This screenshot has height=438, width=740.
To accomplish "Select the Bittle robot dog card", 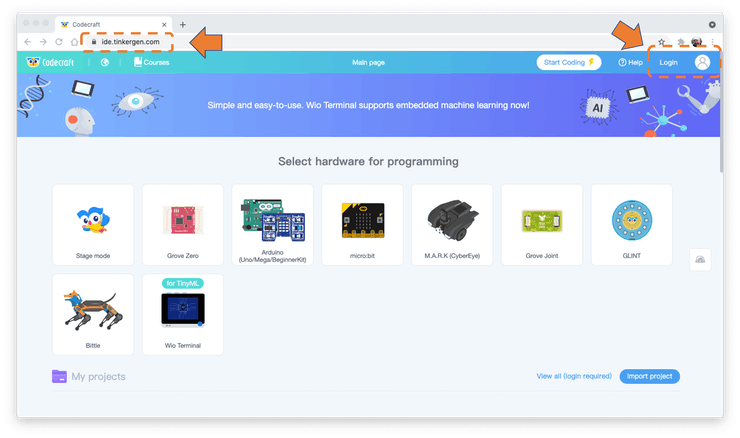I will [93, 314].
